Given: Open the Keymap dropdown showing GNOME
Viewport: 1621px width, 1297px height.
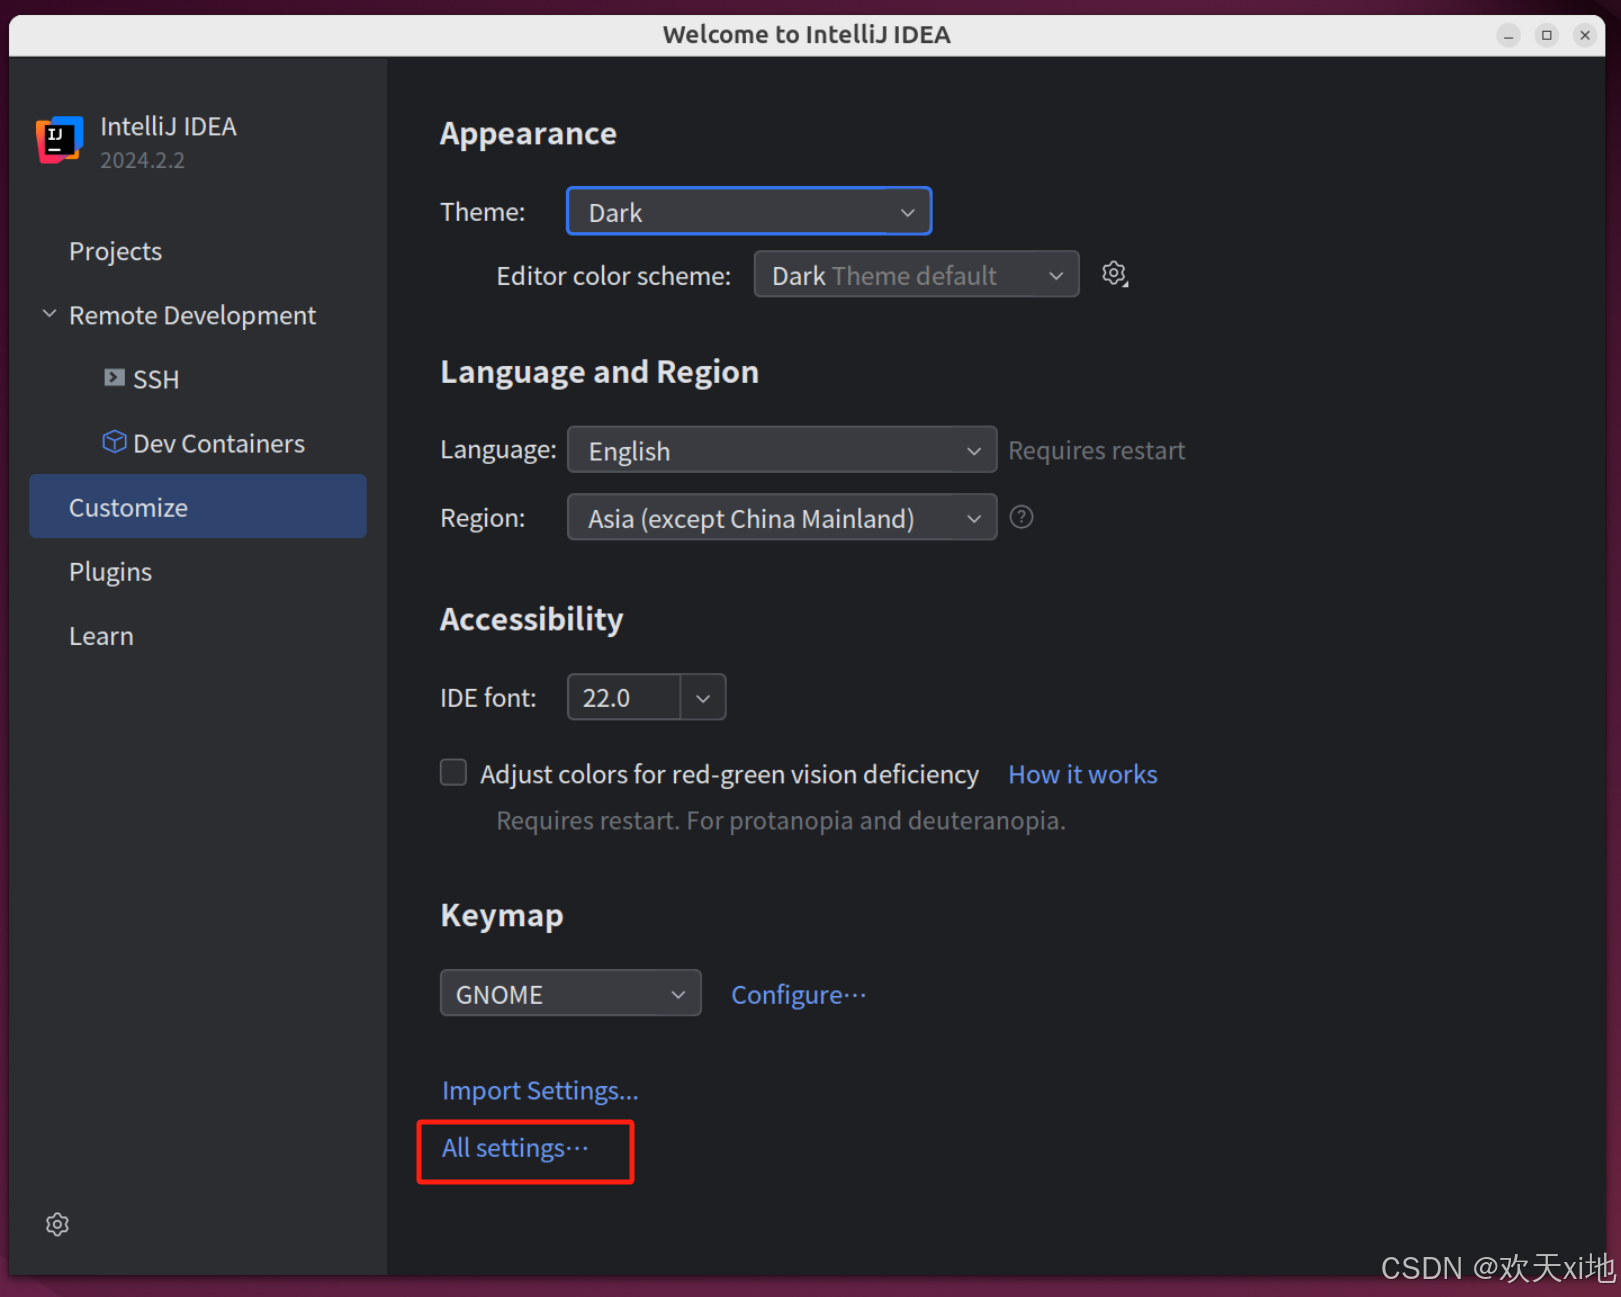Looking at the screenshot, I should [570, 994].
